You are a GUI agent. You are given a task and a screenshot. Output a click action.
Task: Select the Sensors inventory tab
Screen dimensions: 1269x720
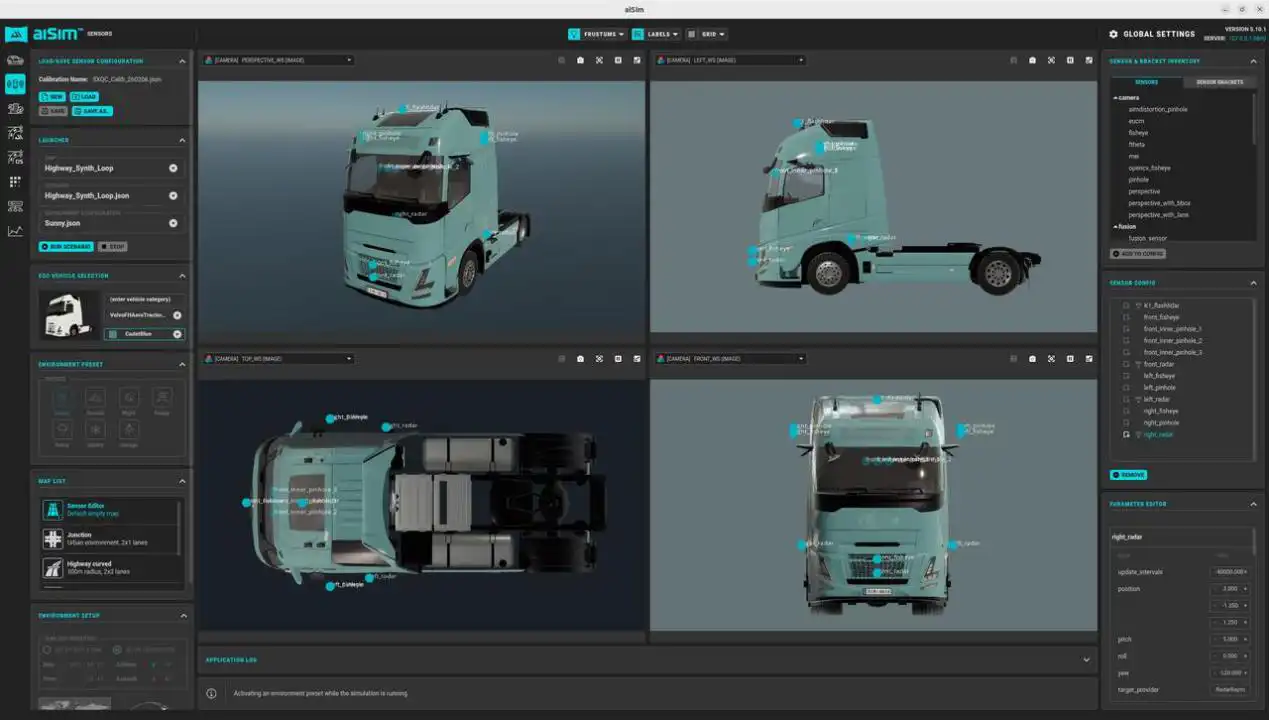click(x=1146, y=82)
